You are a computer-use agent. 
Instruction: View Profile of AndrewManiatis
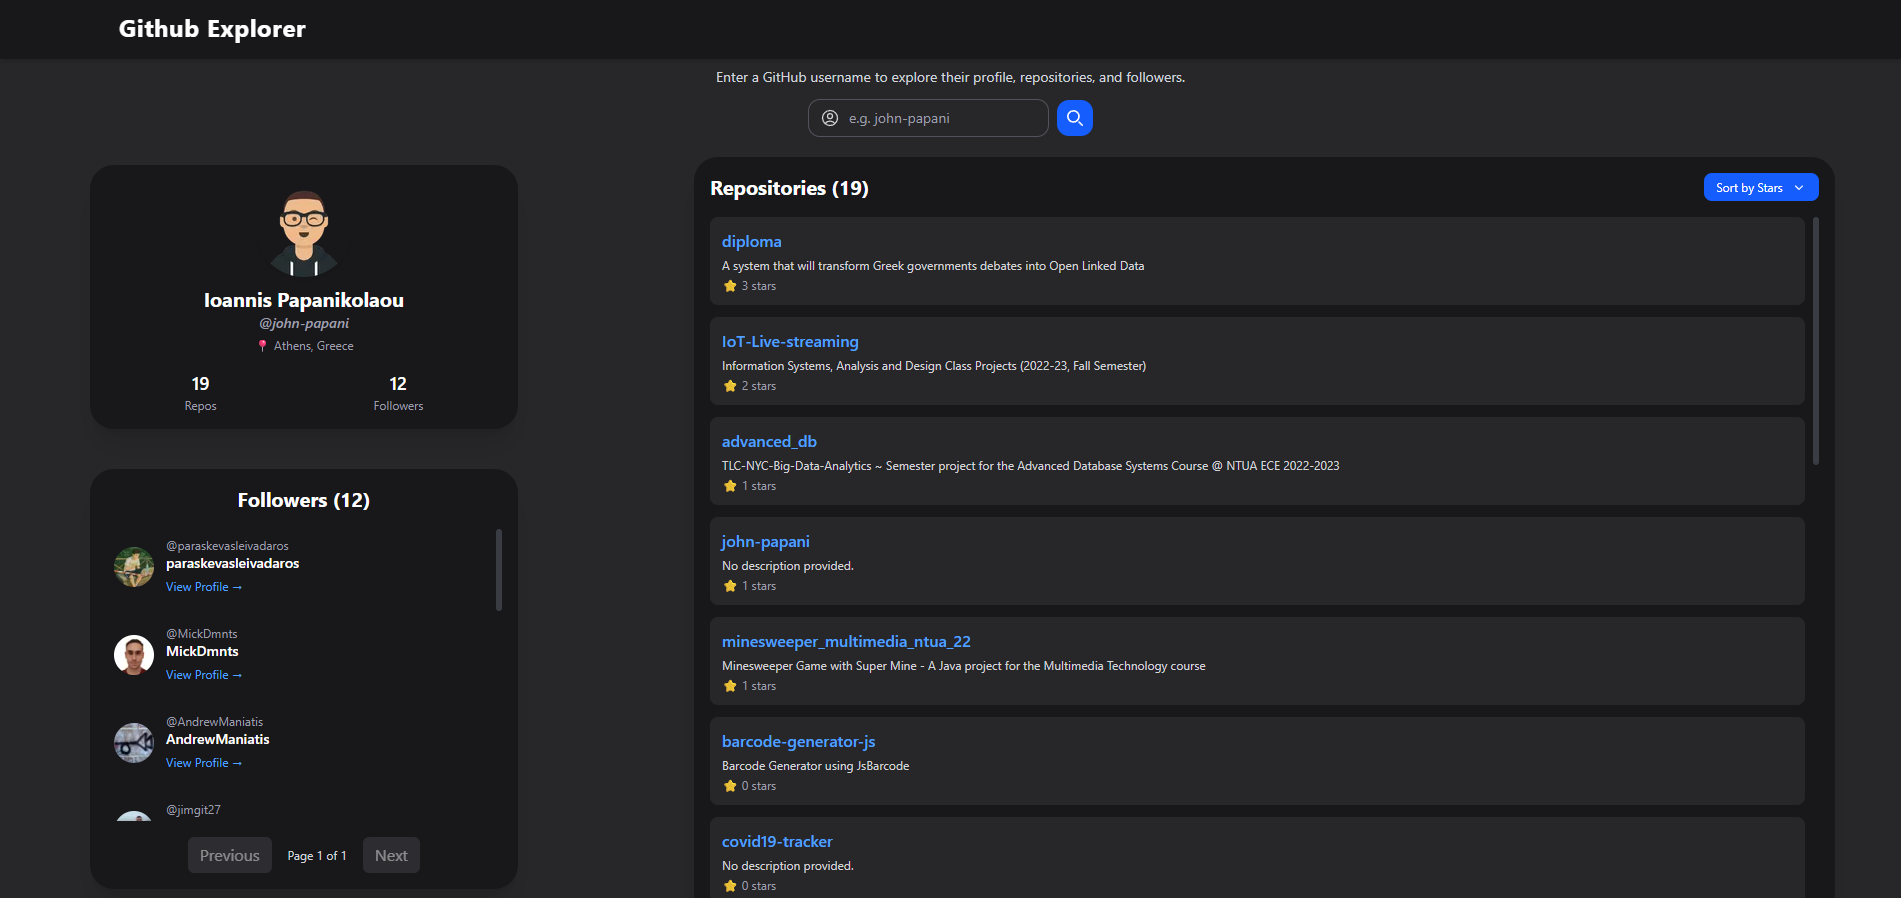204,763
